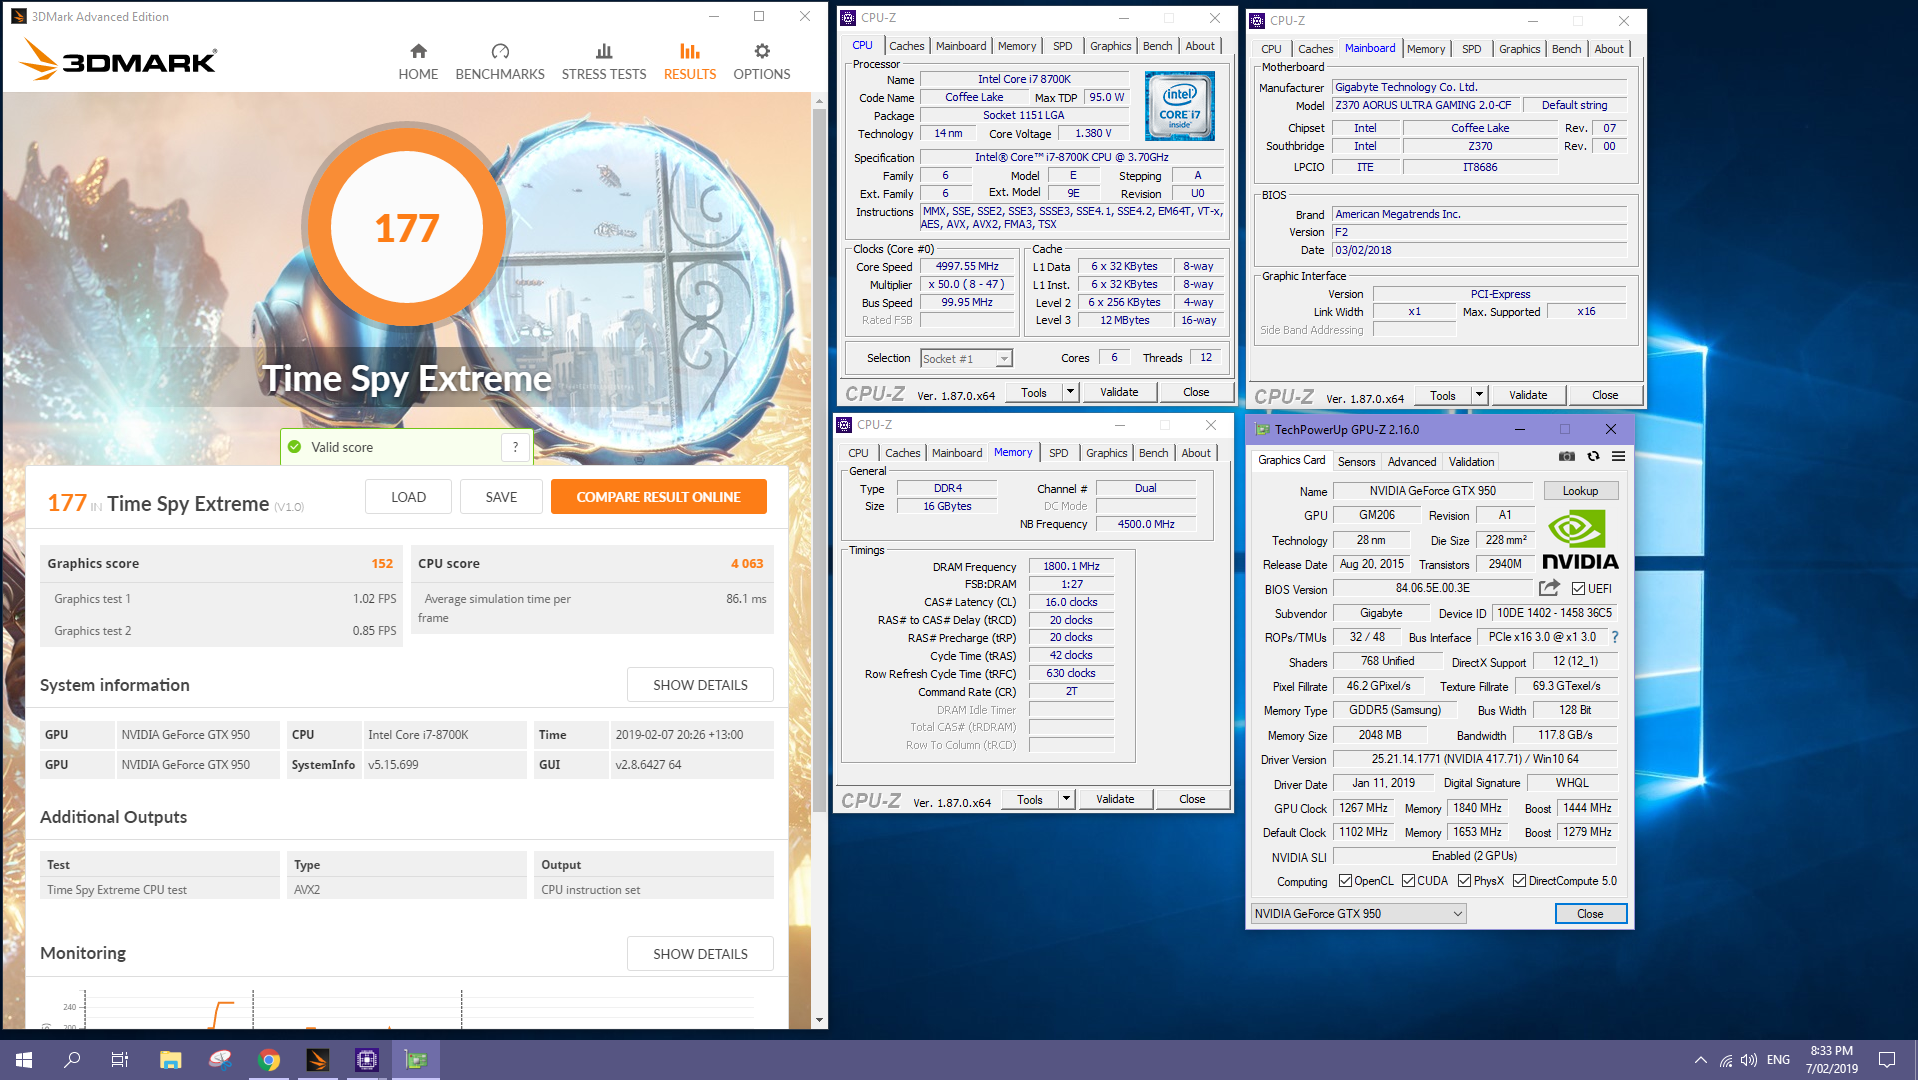Viewport: 1918px width, 1080px height.
Task: Click scrollbar down arrow in 3DMark
Action: pyautogui.click(x=819, y=1020)
